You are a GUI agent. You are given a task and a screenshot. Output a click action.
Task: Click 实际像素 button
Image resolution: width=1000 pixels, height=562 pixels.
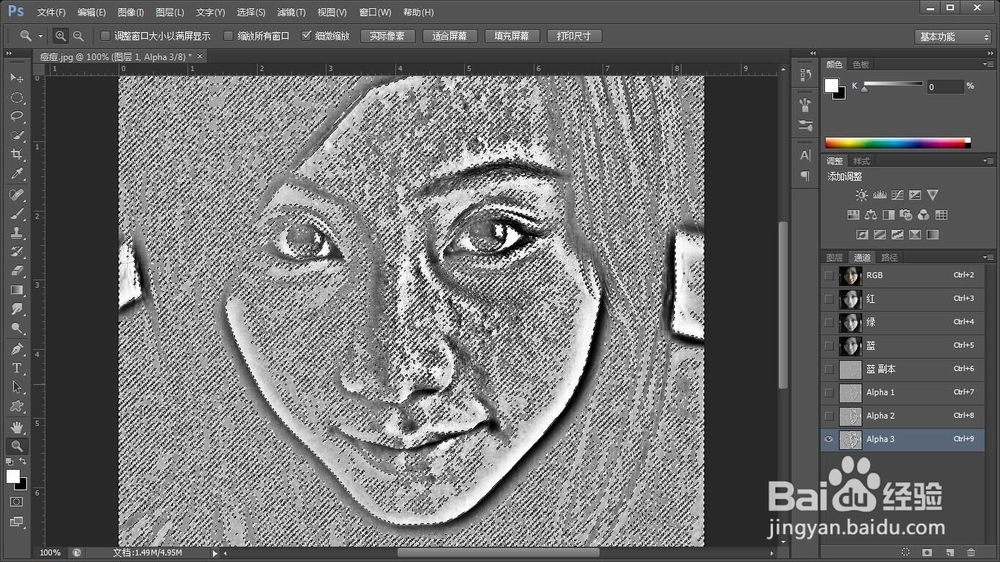click(x=387, y=36)
